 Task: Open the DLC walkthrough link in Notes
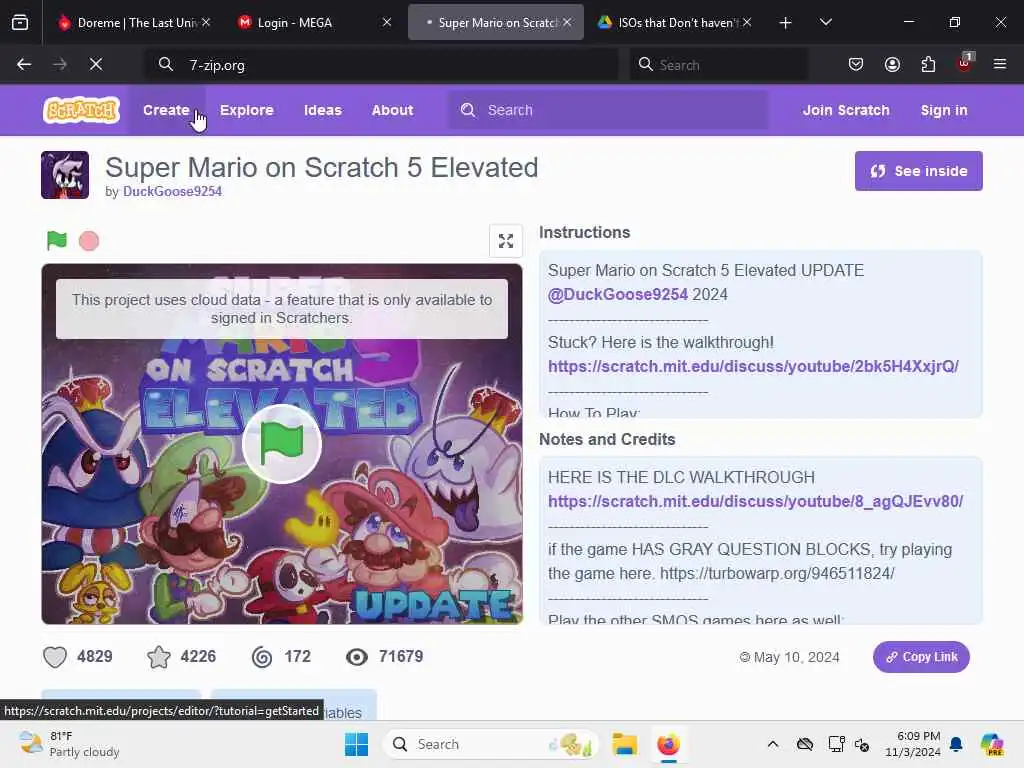pyautogui.click(x=756, y=502)
